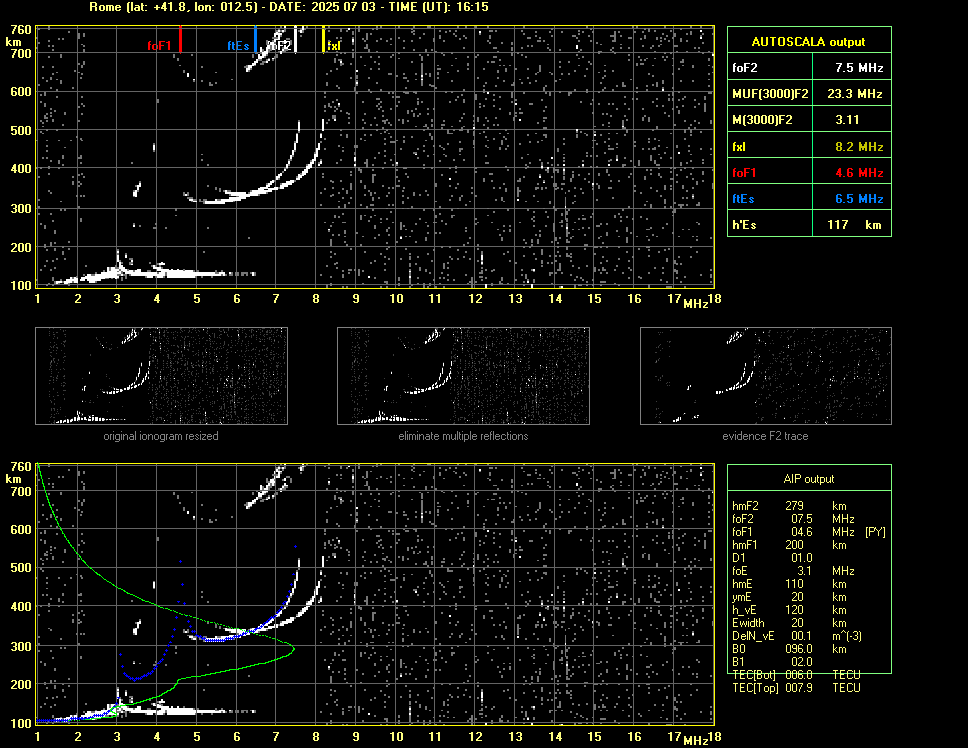Select the h_vE 120 km row

click(x=788, y=609)
